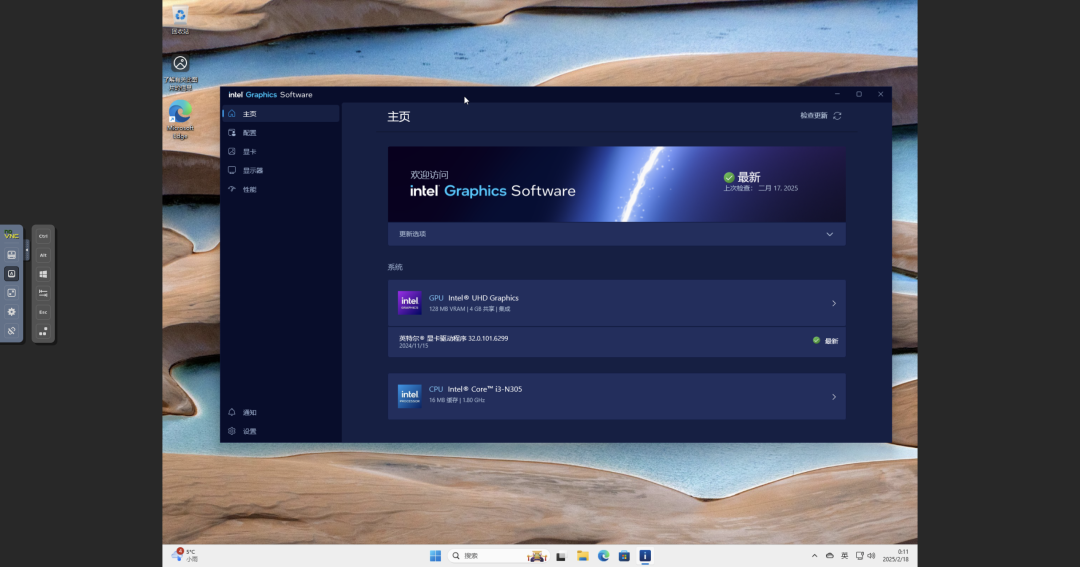Click the taskbar 搜索 search box
Viewport: 1080px width, 567px height.
point(498,556)
